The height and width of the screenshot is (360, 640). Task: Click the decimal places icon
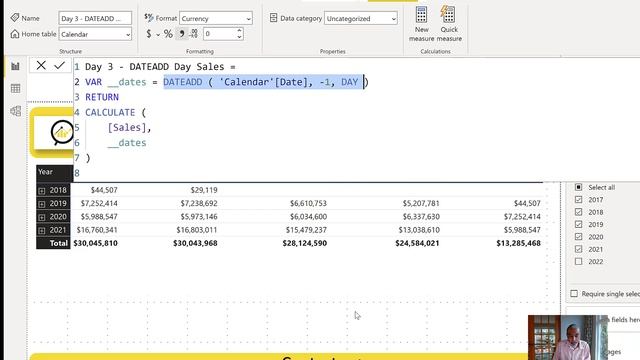pyautogui.click(x=194, y=34)
